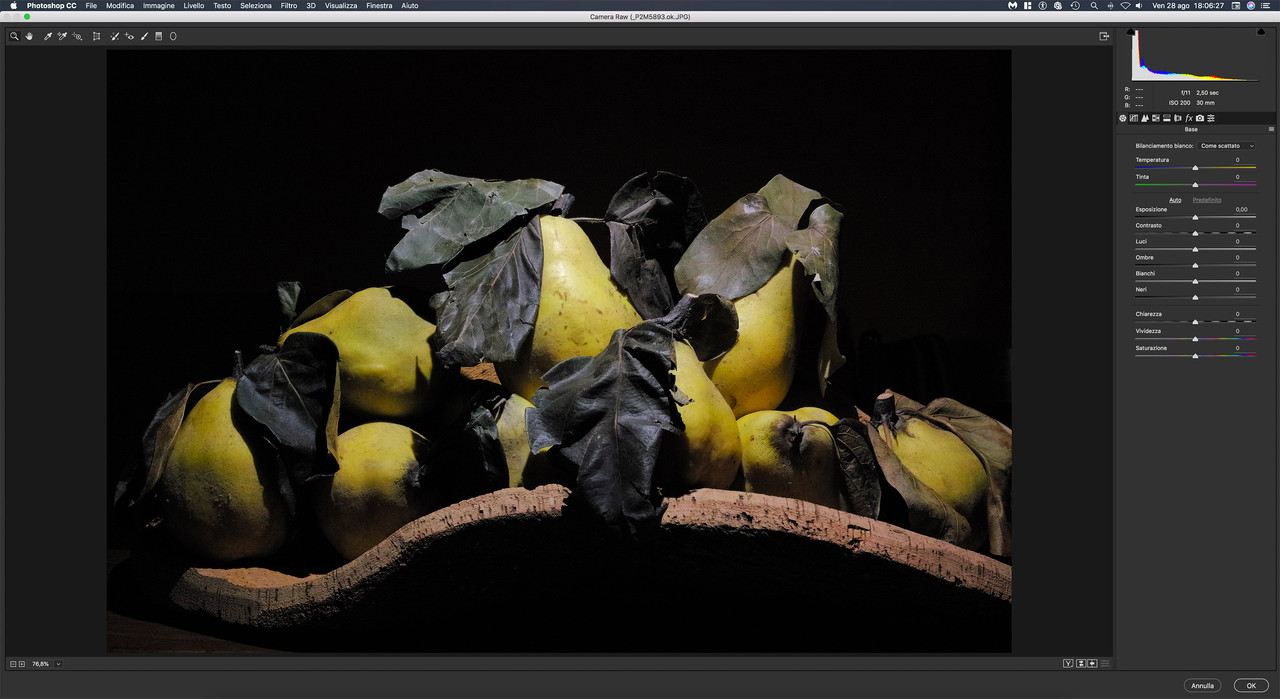Open the Base panel options menu
The image size is (1280, 699).
pyautogui.click(x=1271, y=129)
